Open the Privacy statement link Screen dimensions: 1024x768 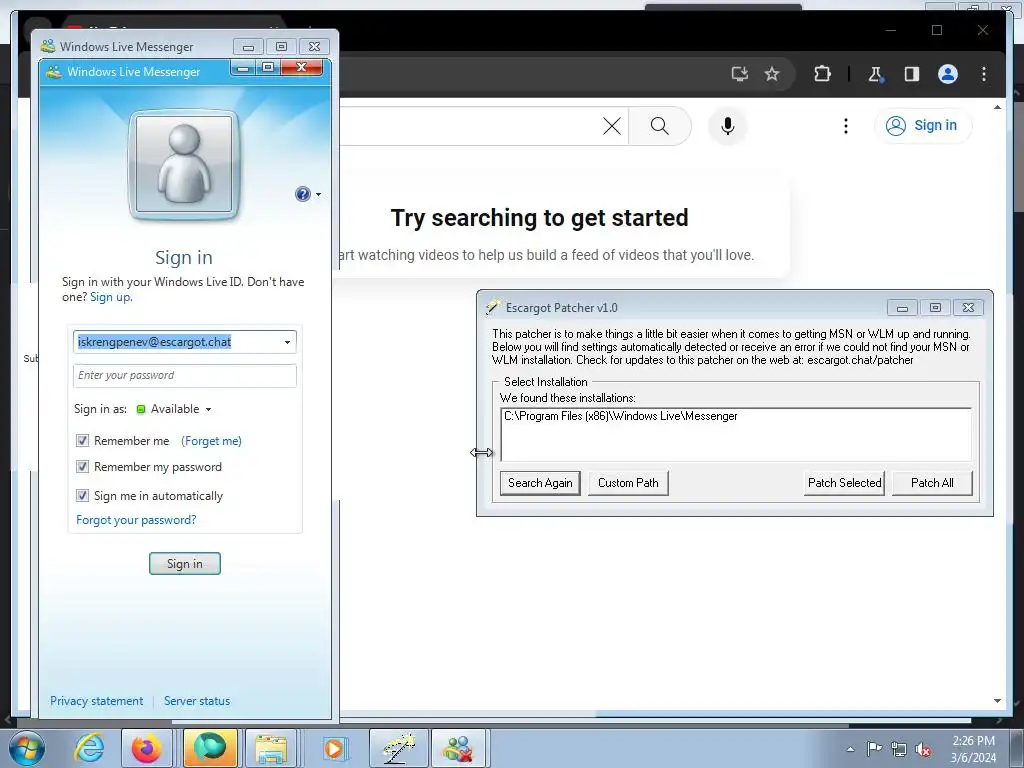[96, 701]
